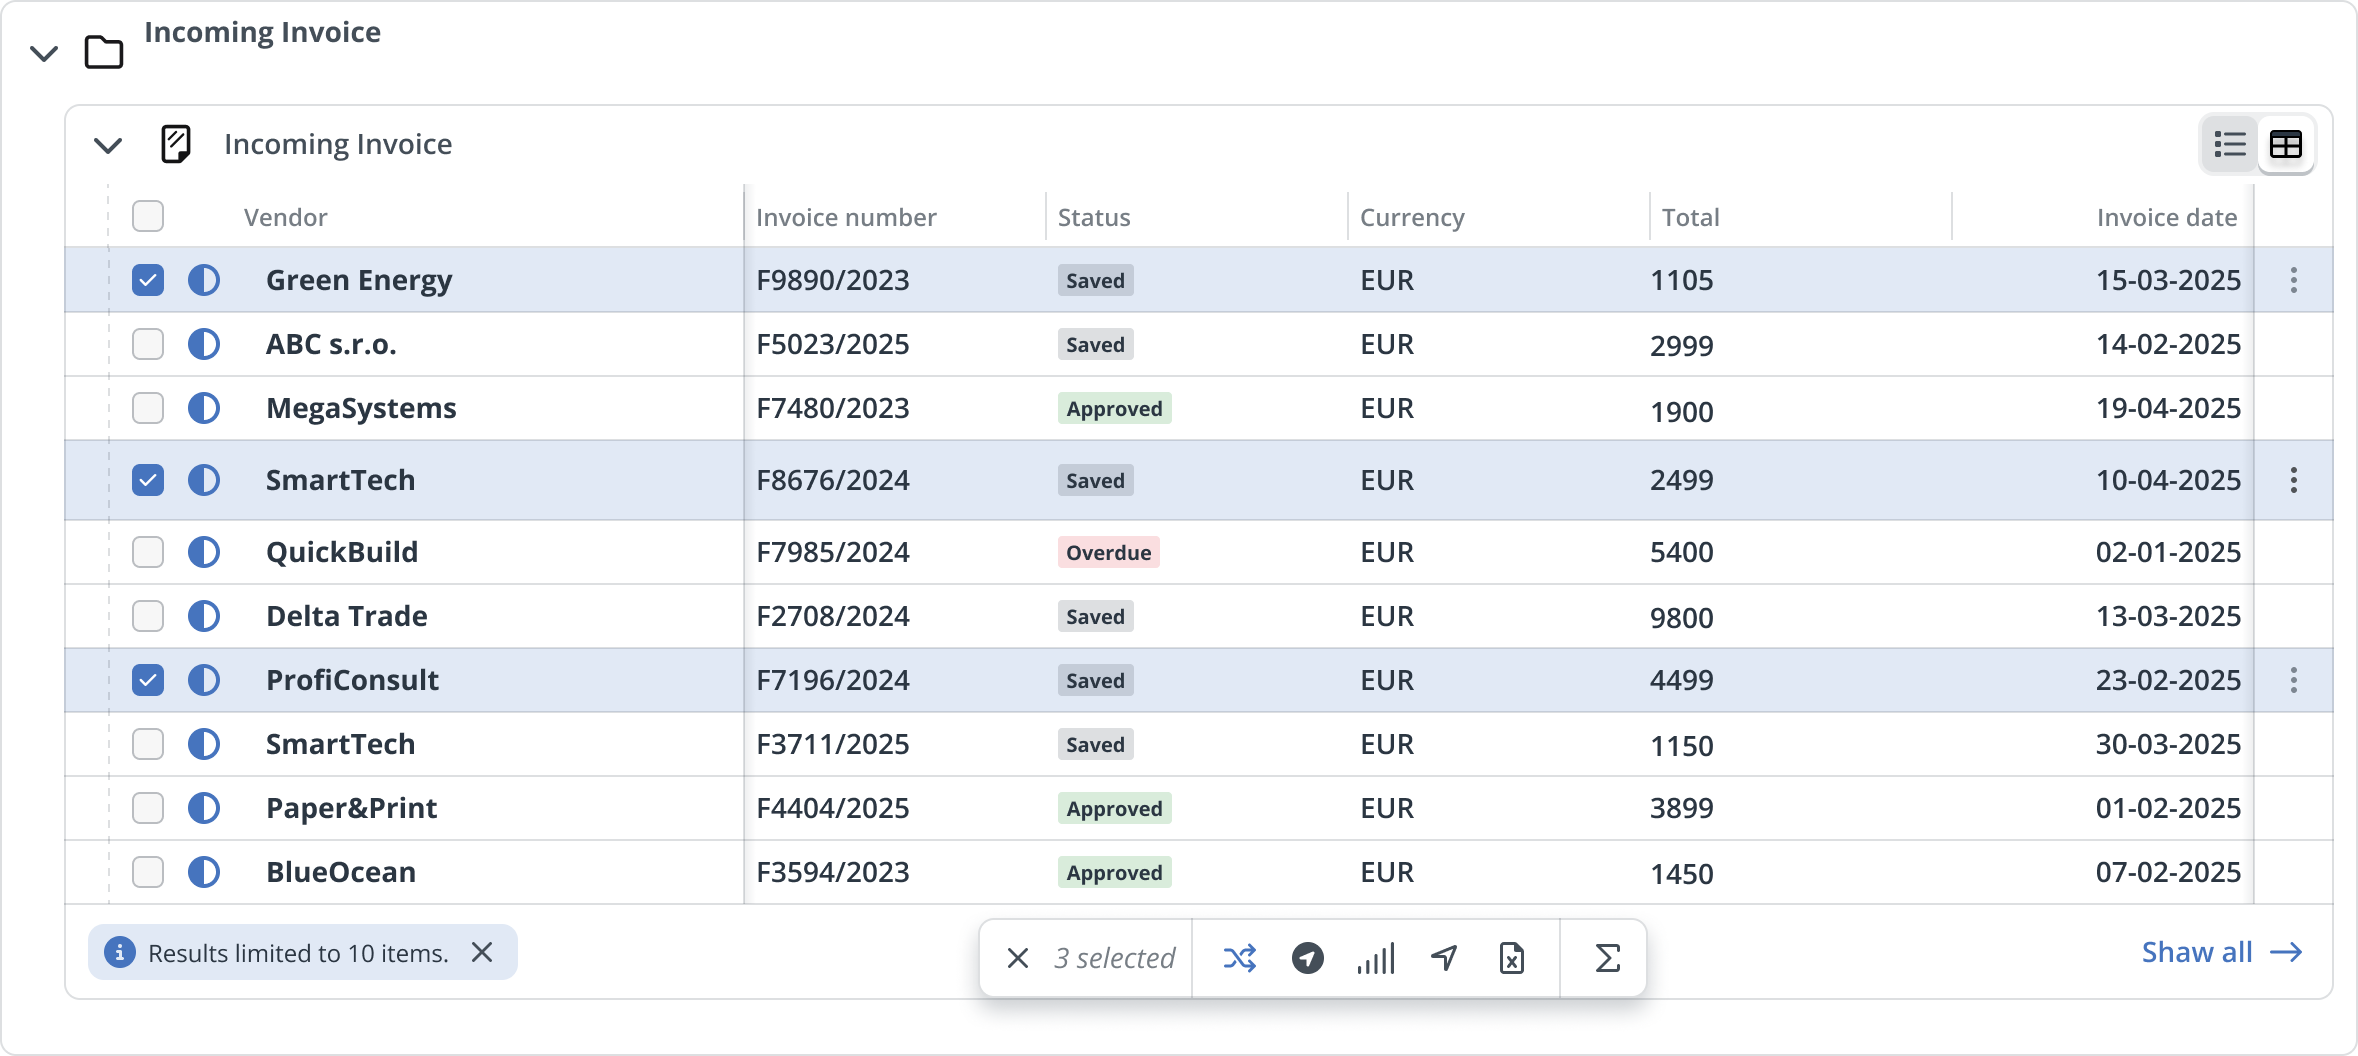Dismiss the Results limited to 10 items notice
This screenshot has height=1056, width=2358.
[482, 952]
